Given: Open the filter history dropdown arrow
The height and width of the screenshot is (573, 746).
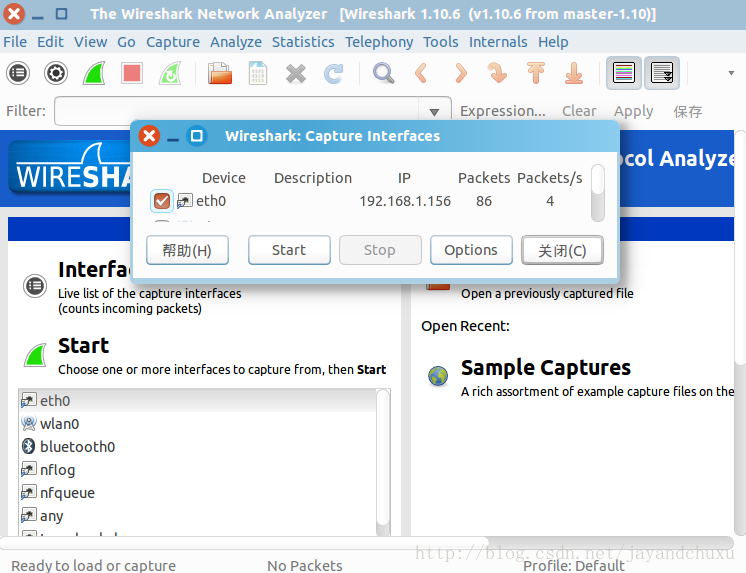Looking at the screenshot, I should point(434,112).
